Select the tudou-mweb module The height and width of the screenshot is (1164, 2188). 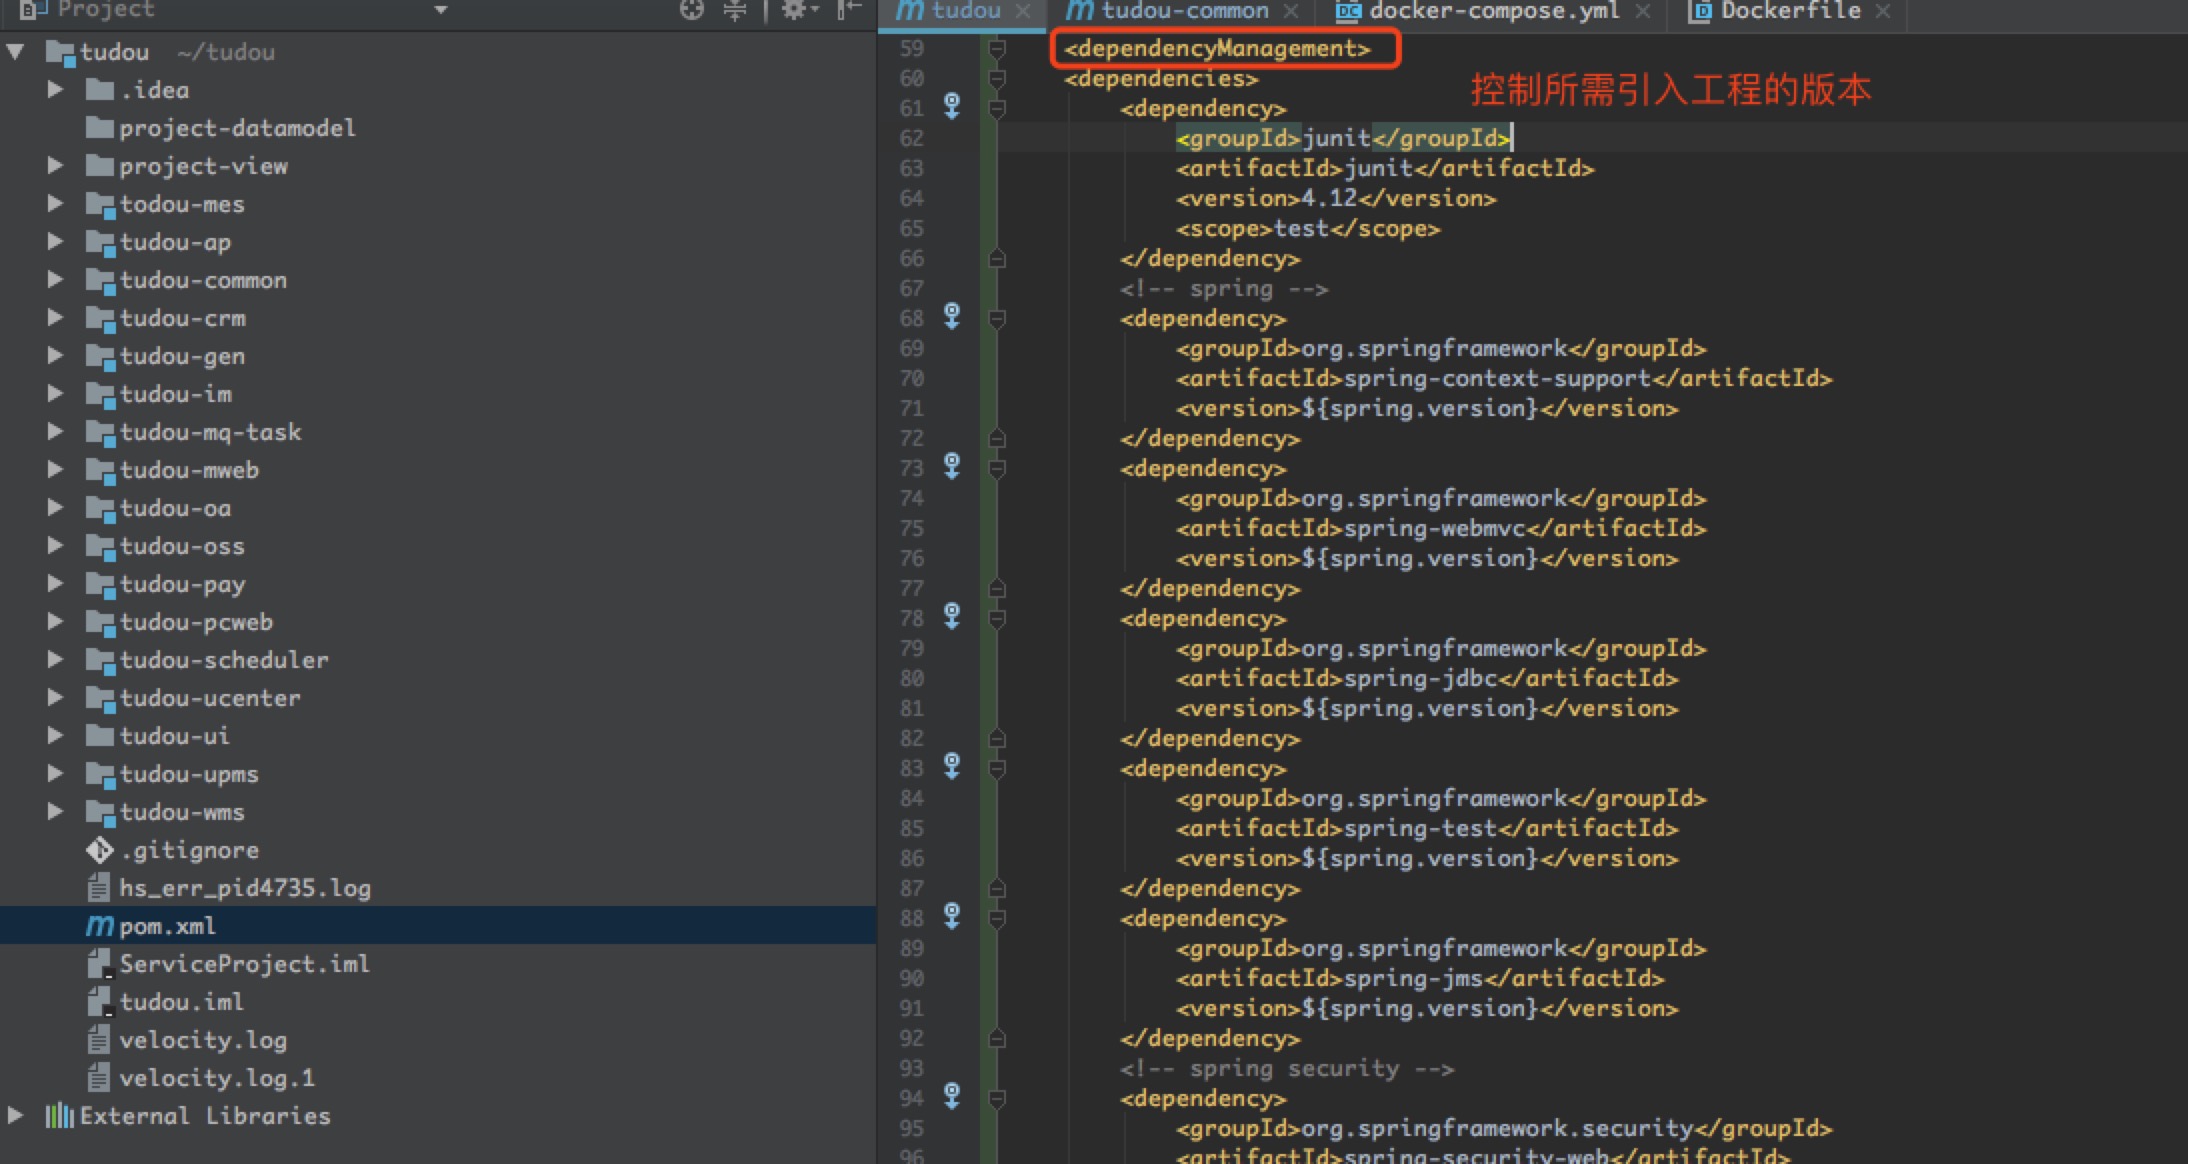pyautogui.click(x=189, y=470)
